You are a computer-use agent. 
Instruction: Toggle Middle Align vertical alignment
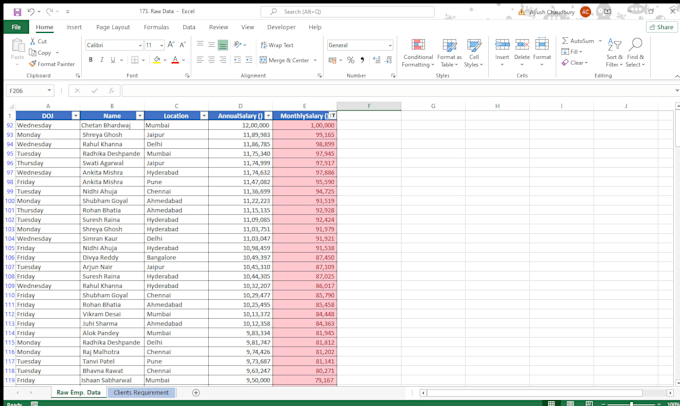(x=211, y=45)
